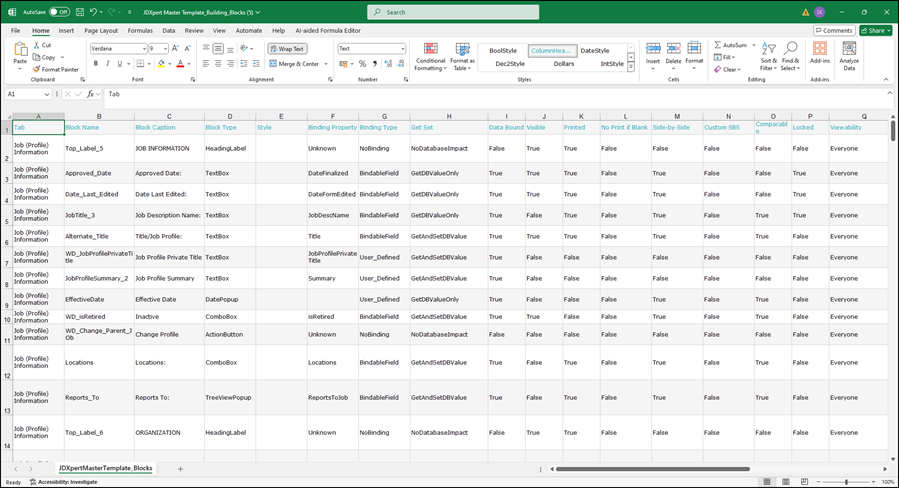Click the red Font Color button

(180, 64)
